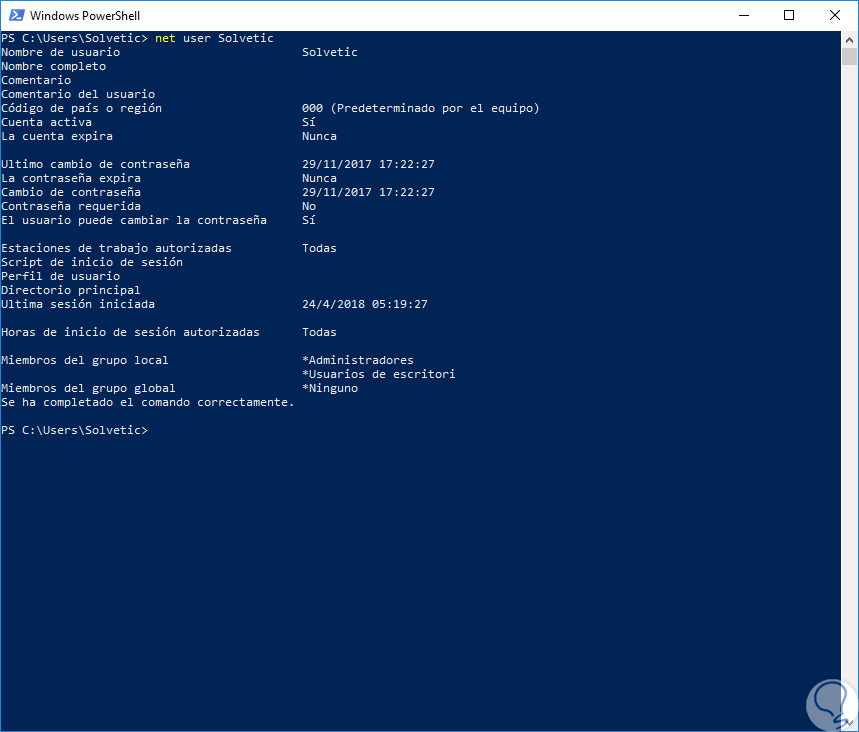The image size is (859, 732).
Task: Click the empty vertical scrollbar track
Action: (x=849, y=400)
